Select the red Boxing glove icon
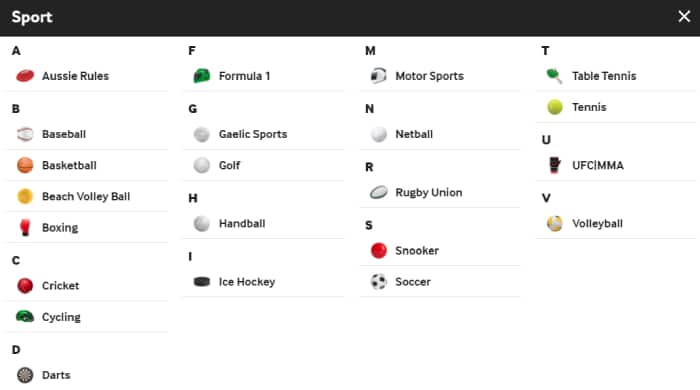Screen dimensions: 700x390 point(25,228)
